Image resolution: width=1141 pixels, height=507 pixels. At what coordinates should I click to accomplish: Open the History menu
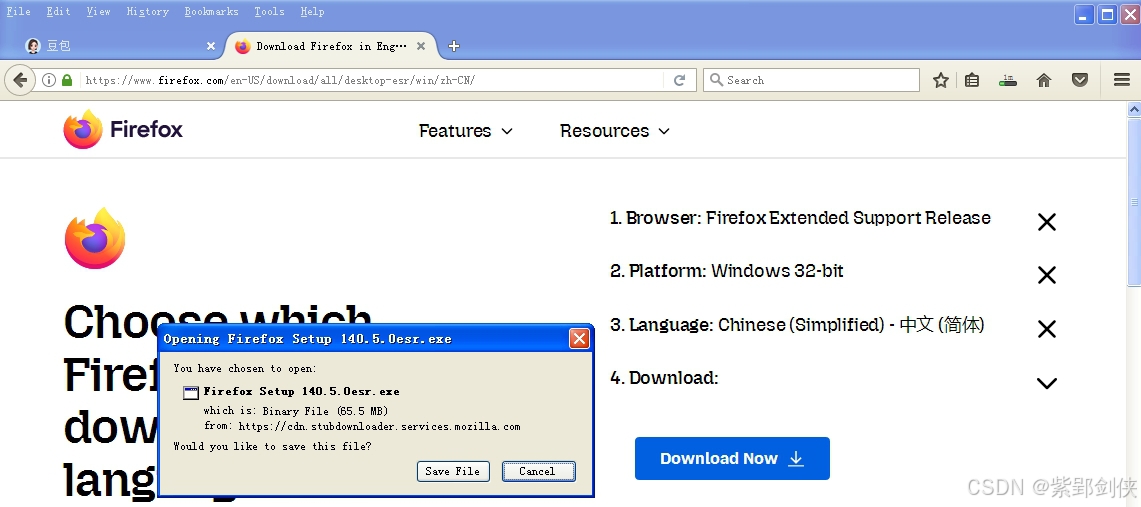coord(147,11)
